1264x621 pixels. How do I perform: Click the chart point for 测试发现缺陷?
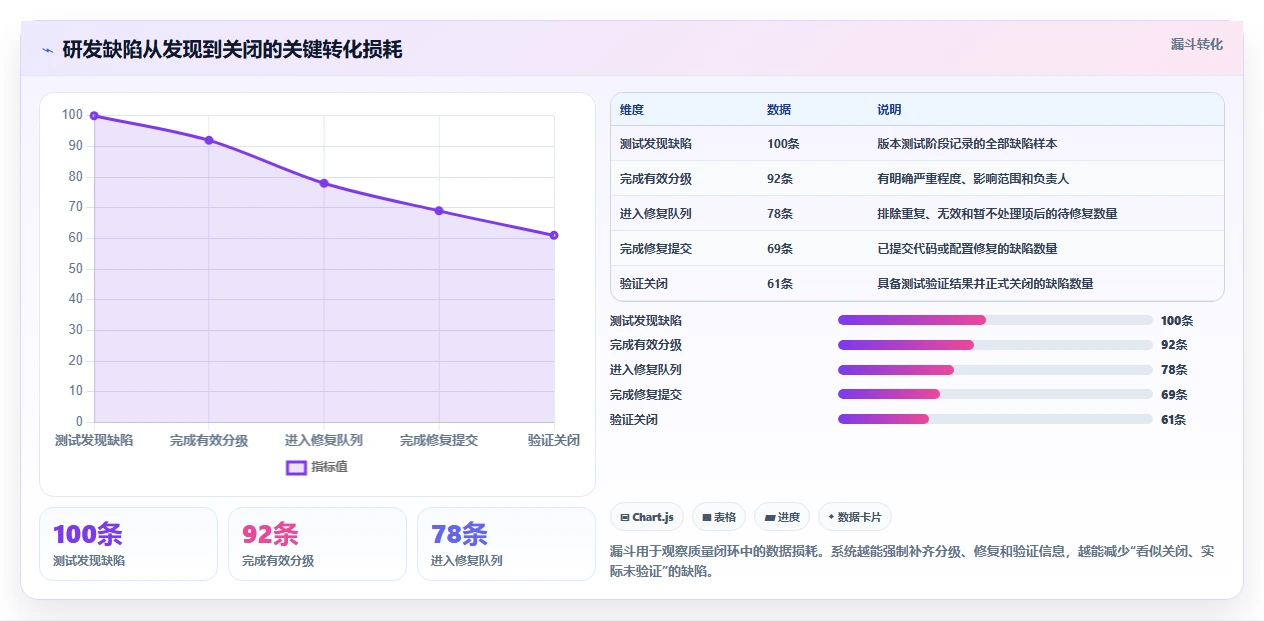pos(94,116)
